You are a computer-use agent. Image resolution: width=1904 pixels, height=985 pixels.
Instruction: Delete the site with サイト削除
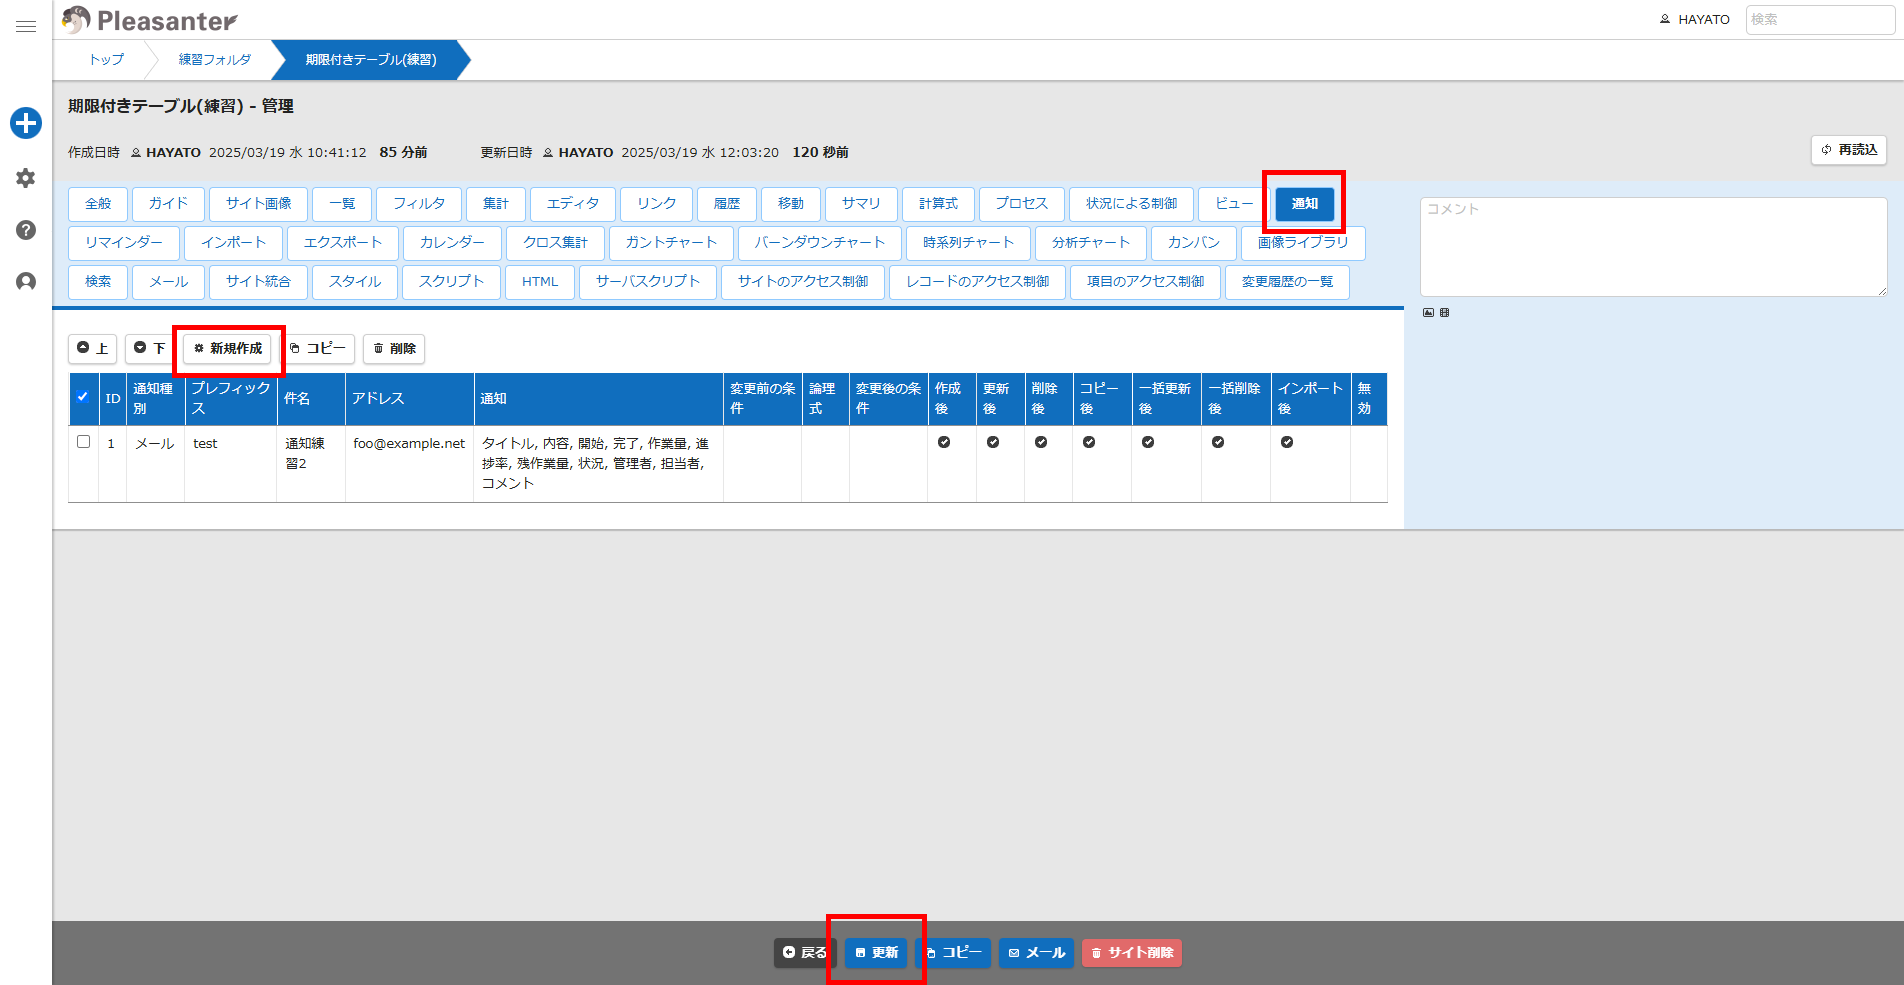pos(1132,953)
